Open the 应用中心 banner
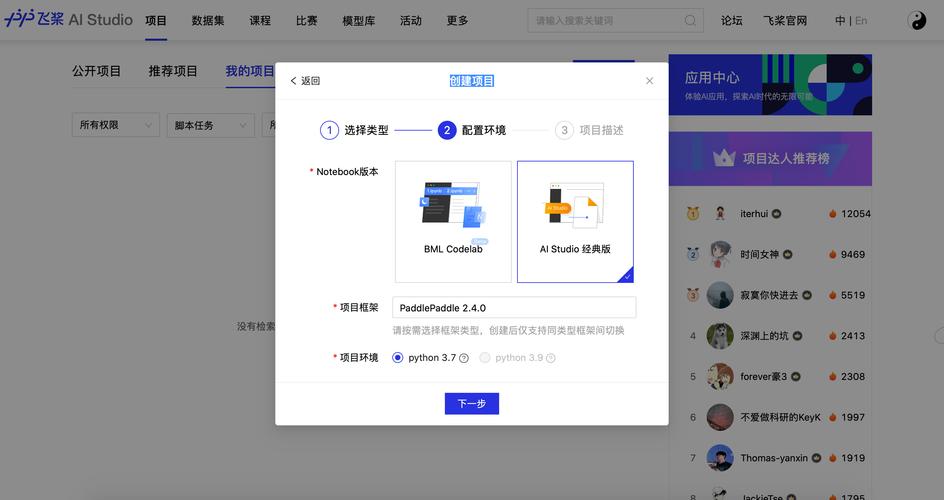 [770, 85]
